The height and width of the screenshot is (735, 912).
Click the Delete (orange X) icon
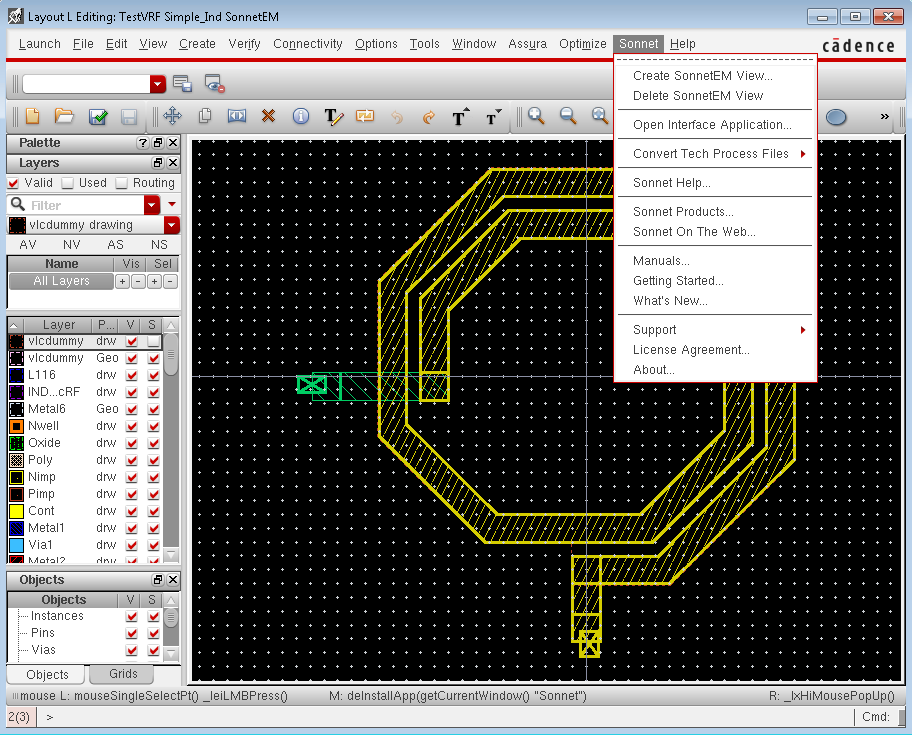(268, 116)
